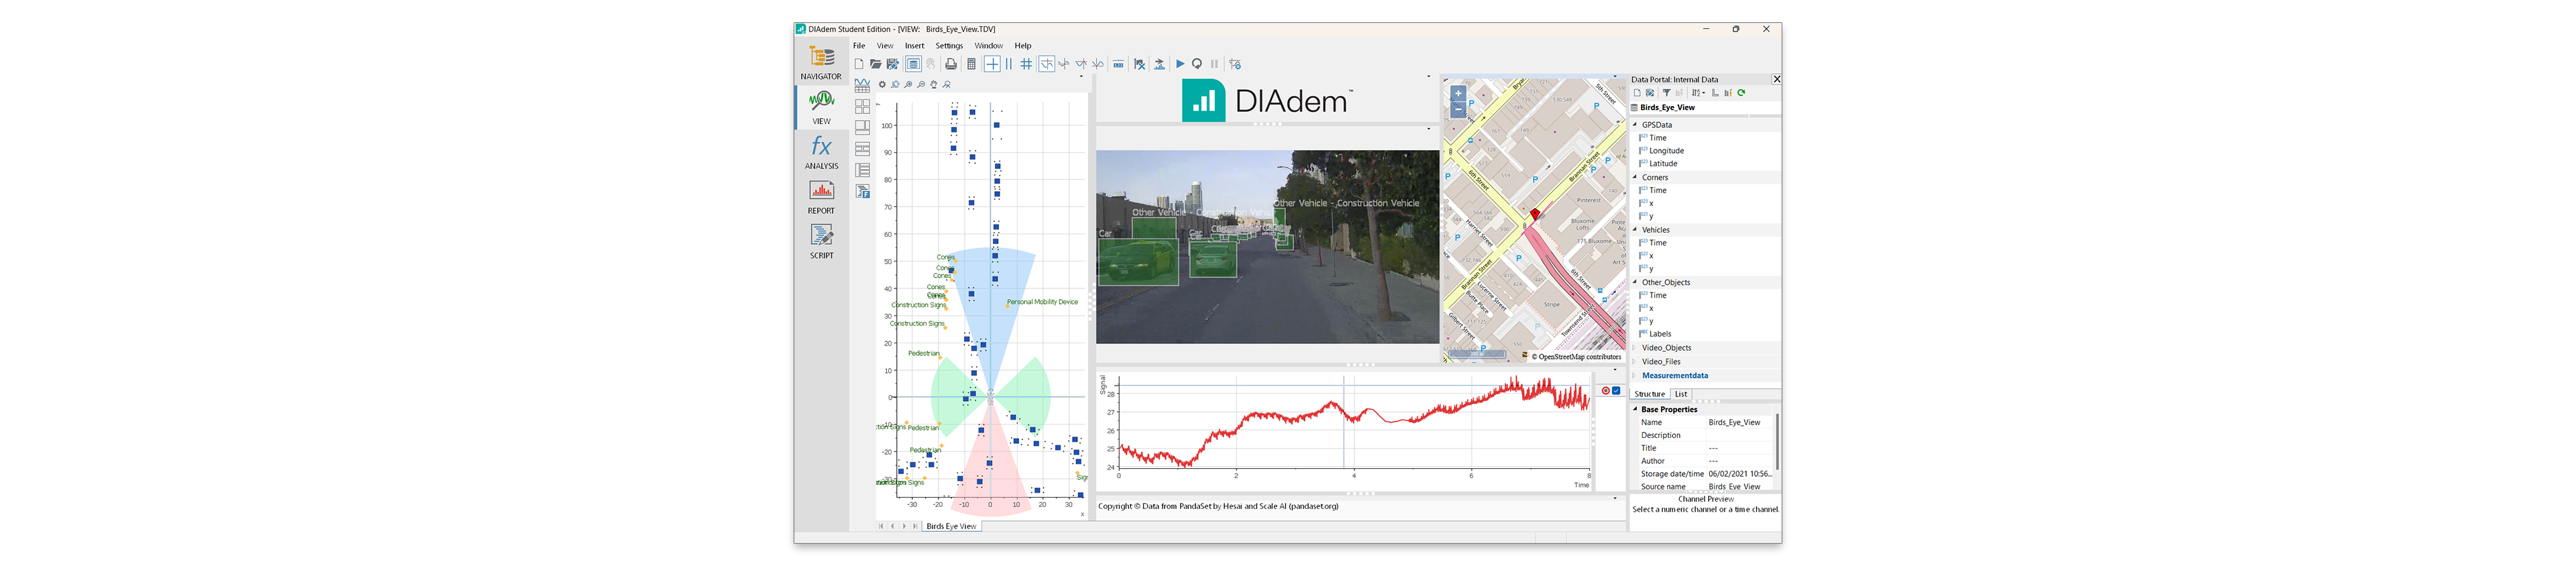Select the frame cursor hash icon

point(1026,64)
